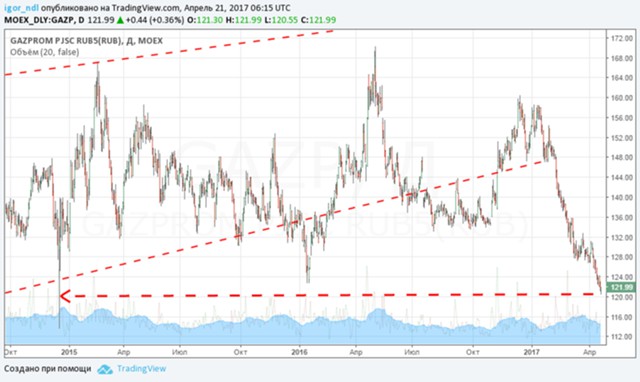Screen dimensions: 640x382
Task: Click the closing price value C:121.99
Action: [318, 20]
